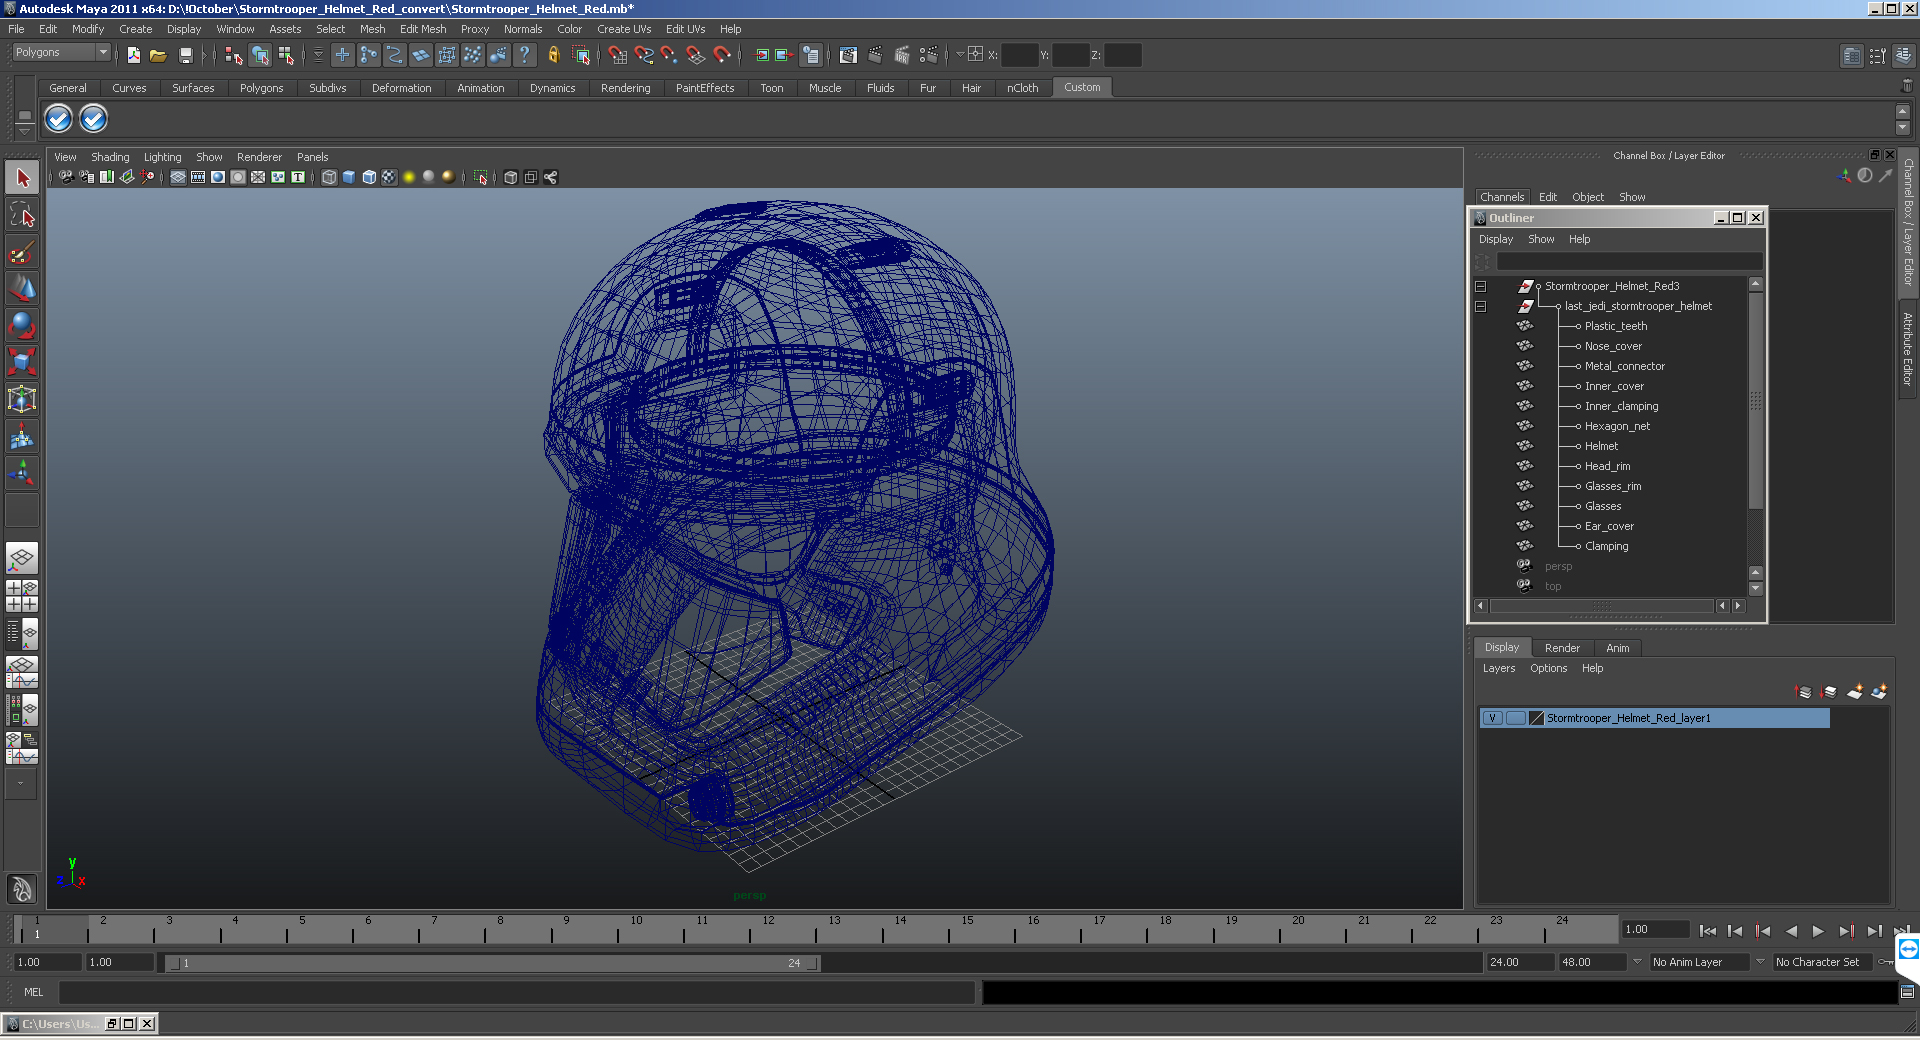This screenshot has width=1920, height=1040.
Task: Toggle visibility V box of Stormtrooper_Helmet_Red_layer1
Action: coord(1492,718)
